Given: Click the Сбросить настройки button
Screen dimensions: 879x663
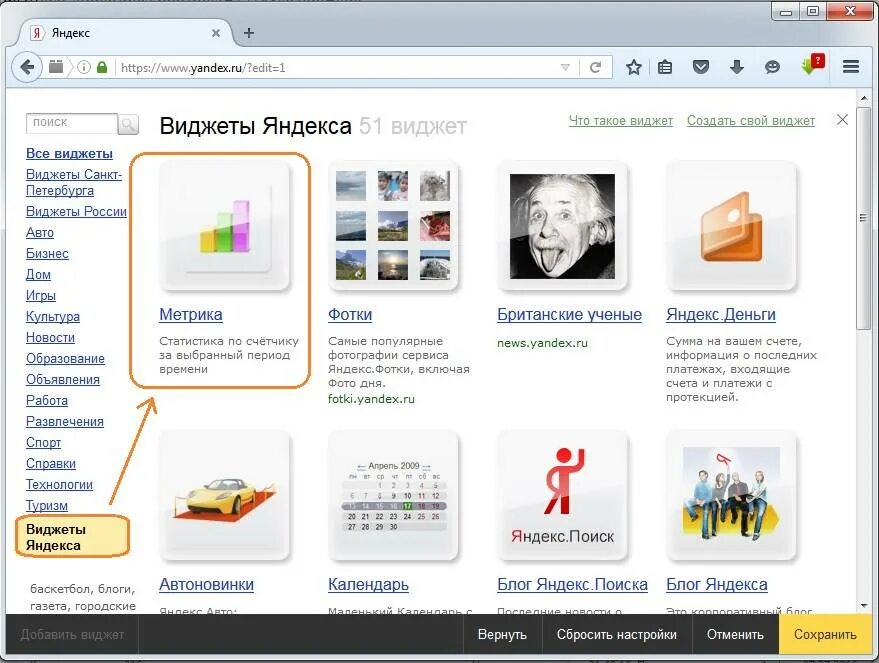Looking at the screenshot, I should coord(617,634).
